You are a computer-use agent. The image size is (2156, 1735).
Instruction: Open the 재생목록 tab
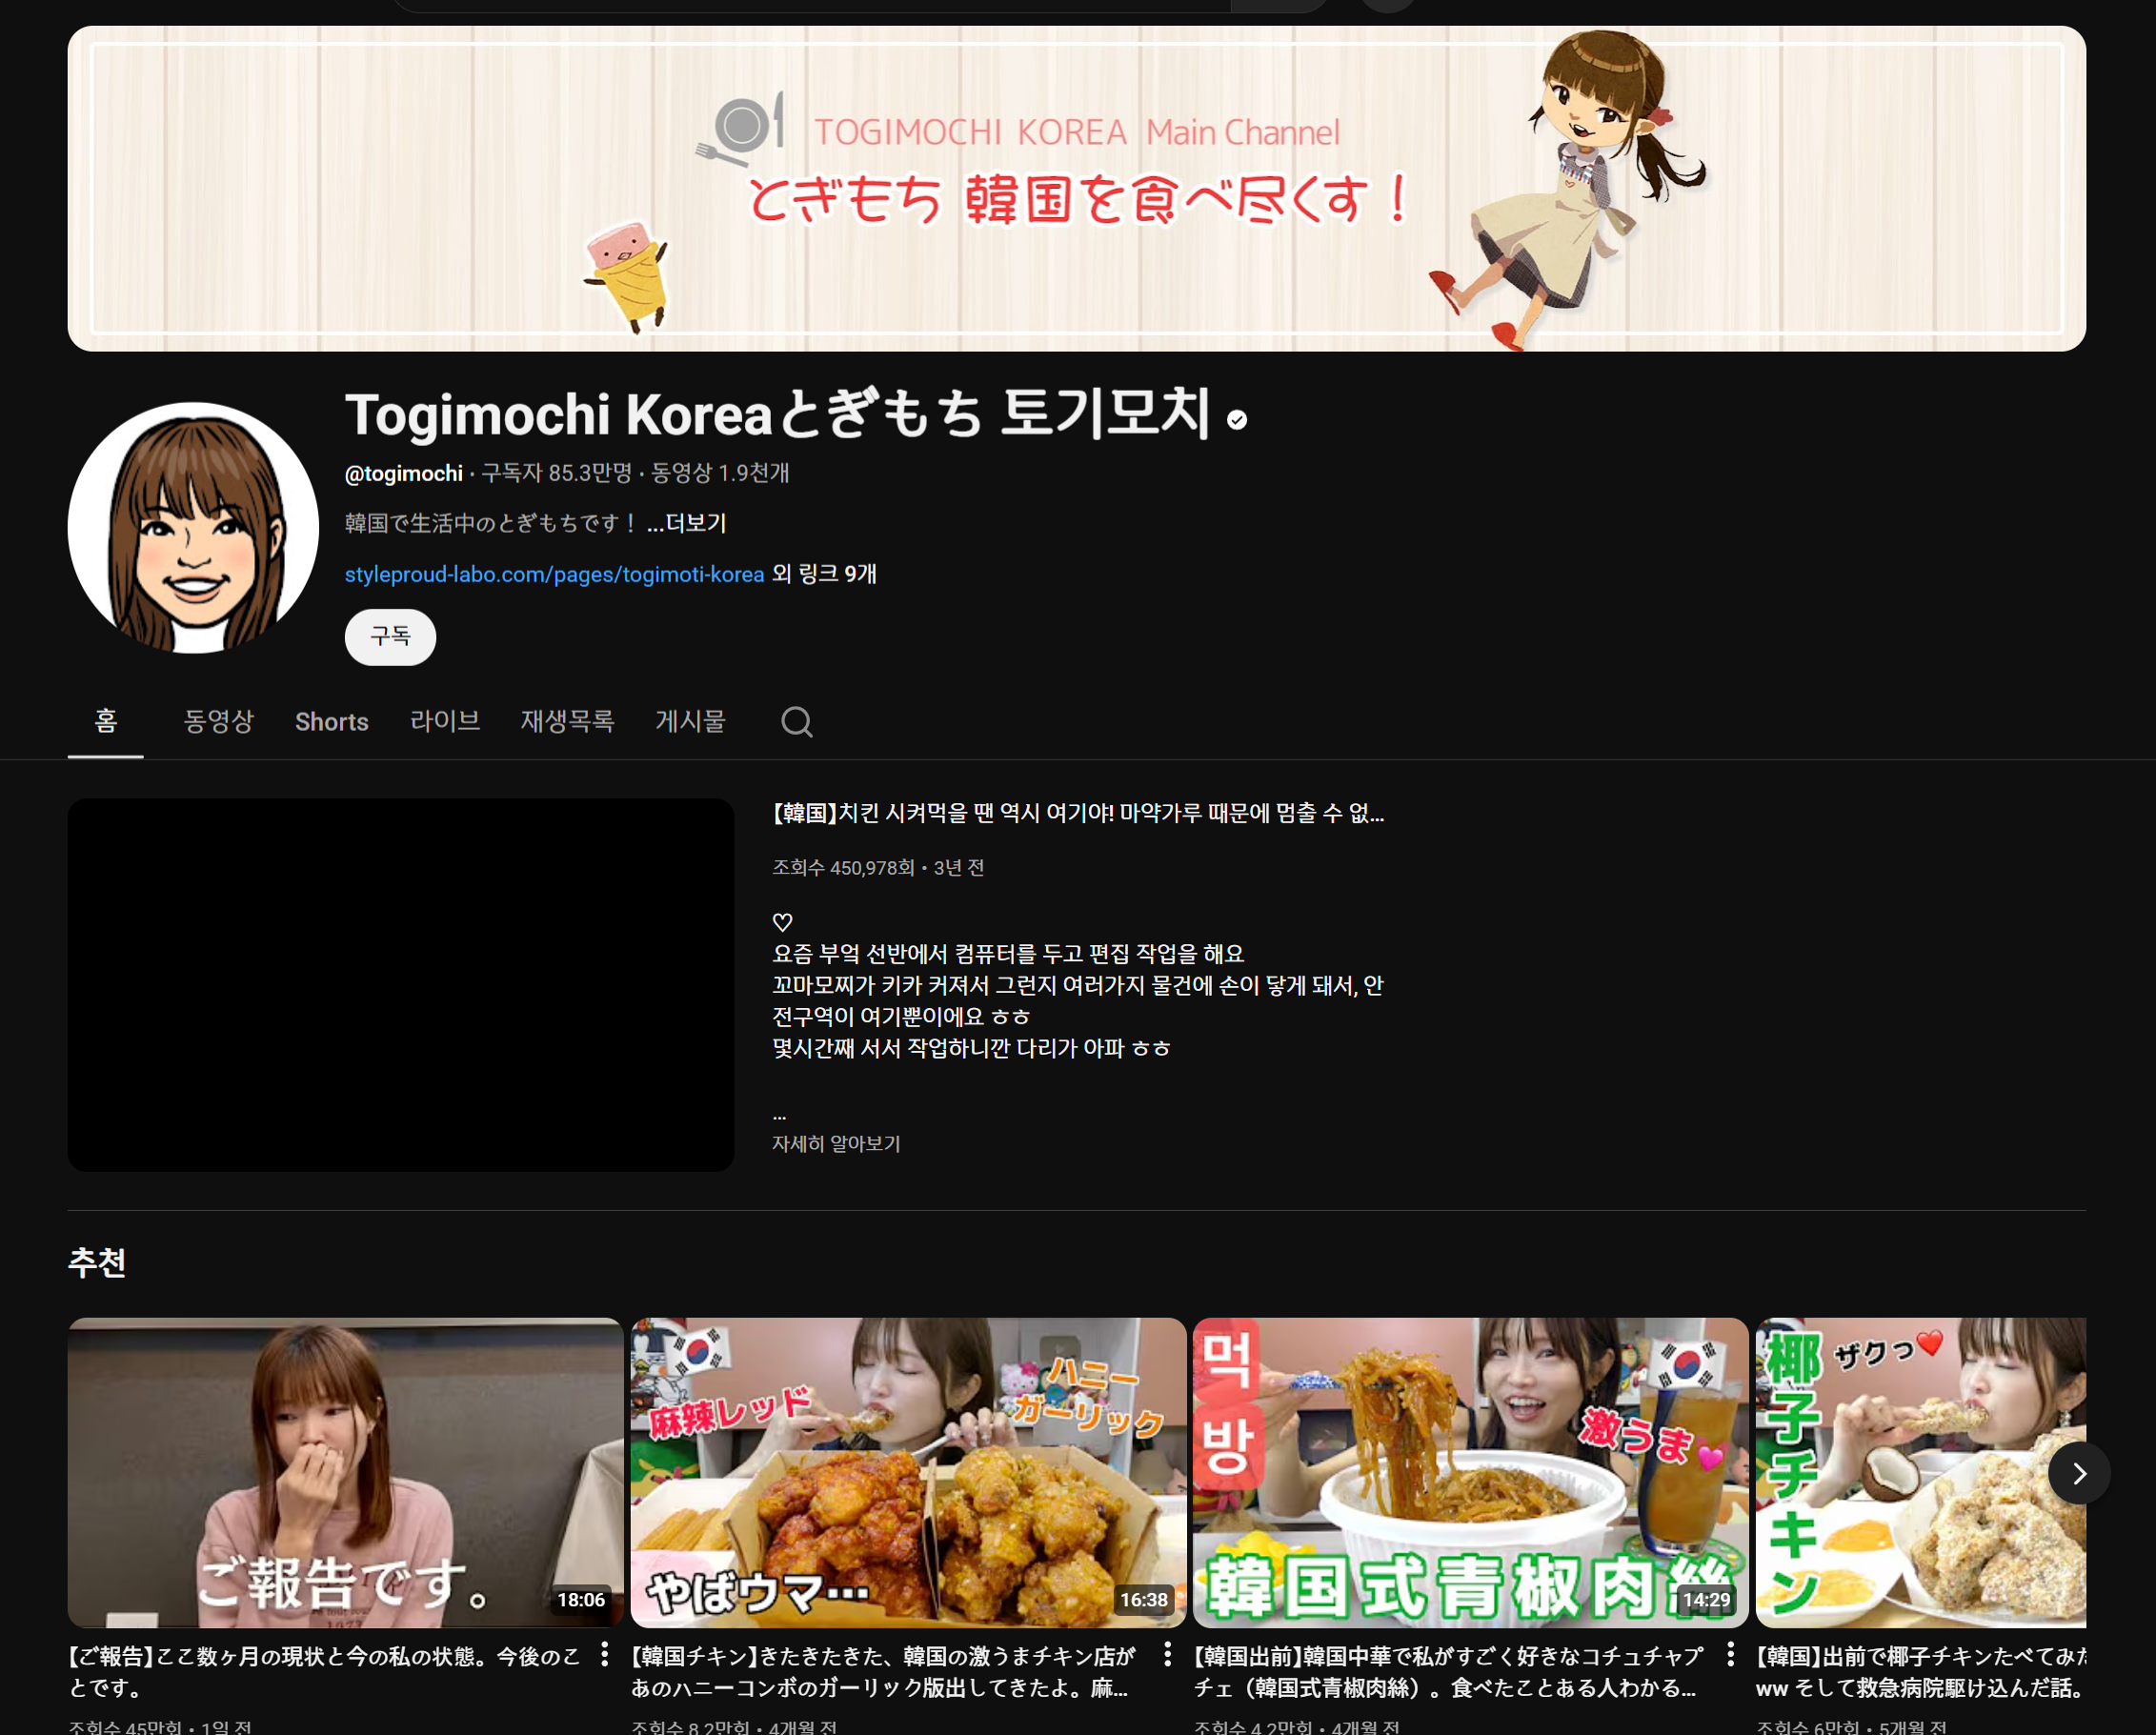[x=567, y=721]
